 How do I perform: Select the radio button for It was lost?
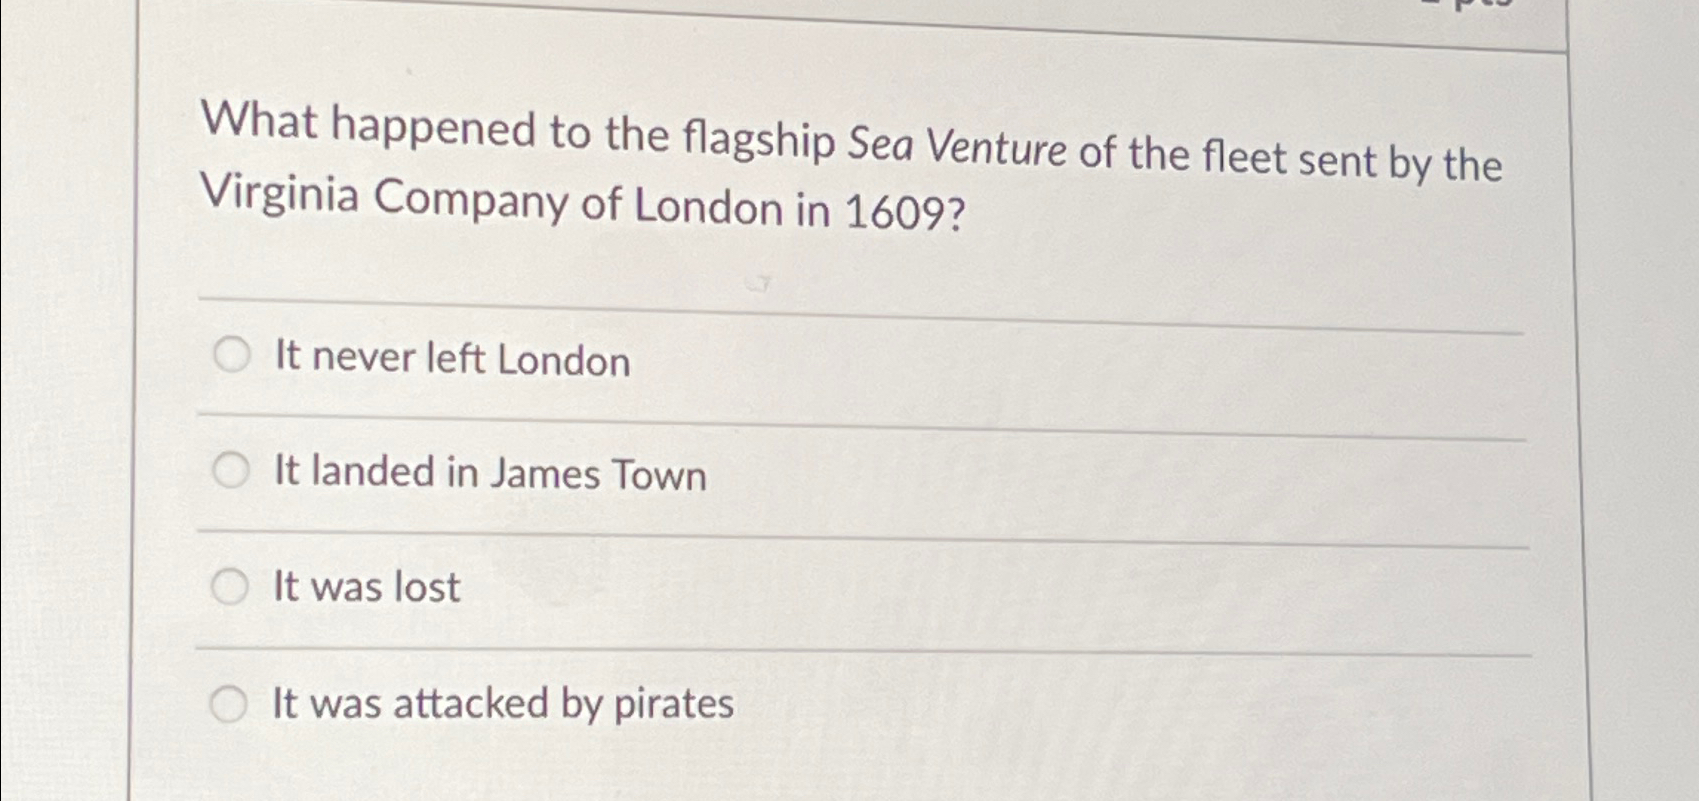coord(233,585)
